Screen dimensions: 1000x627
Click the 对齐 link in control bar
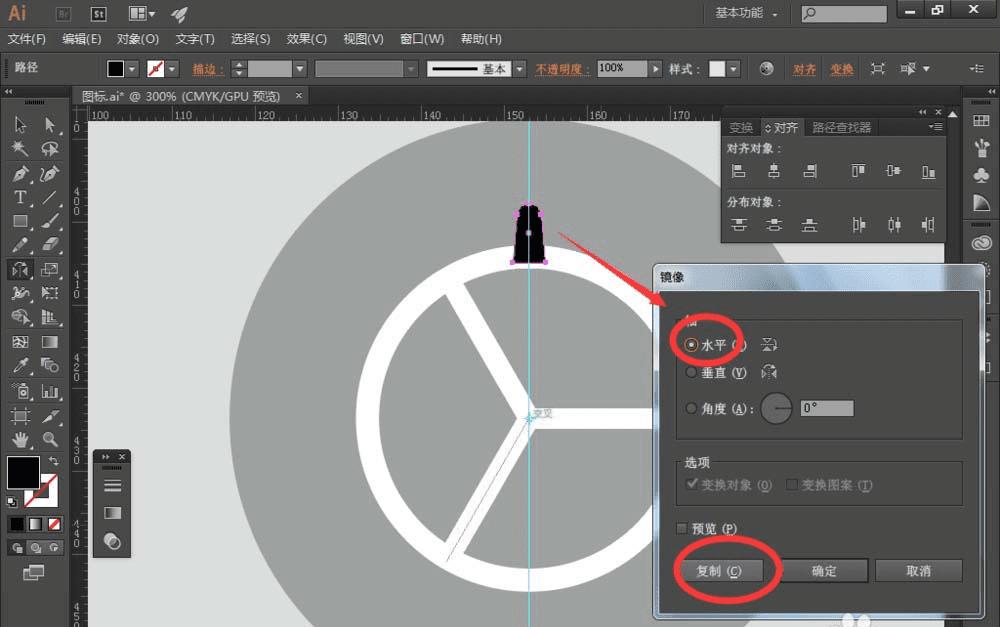tap(804, 69)
